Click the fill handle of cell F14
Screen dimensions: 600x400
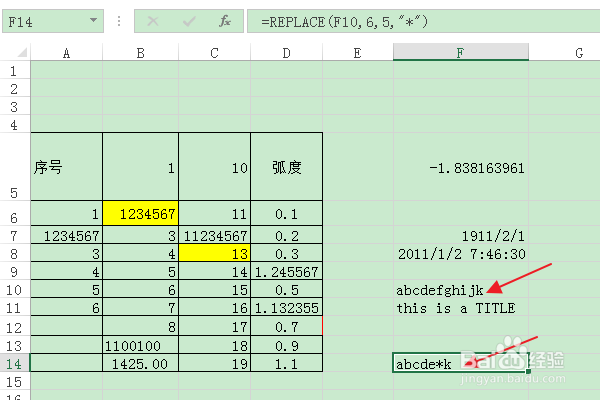coord(528,371)
